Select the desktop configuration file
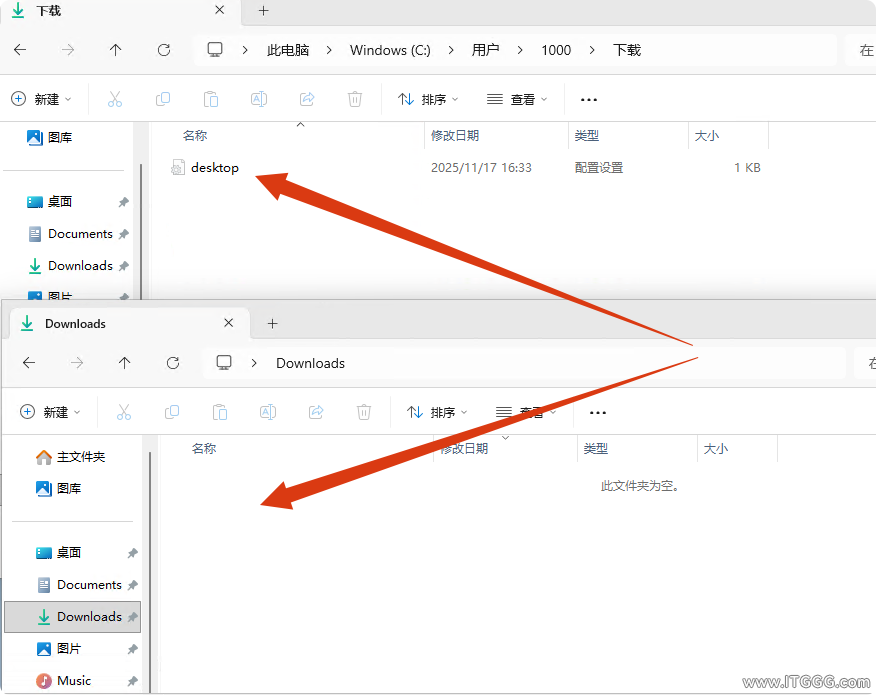876x695 pixels. (x=211, y=167)
